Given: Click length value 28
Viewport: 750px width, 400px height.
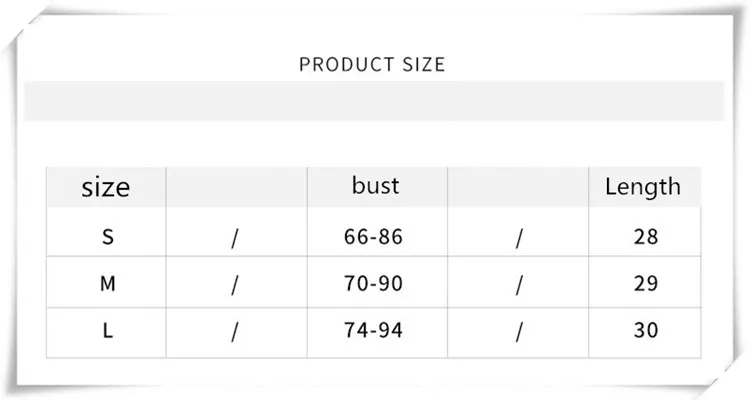Looking at the screenshot, I should [x=646, y=236].
